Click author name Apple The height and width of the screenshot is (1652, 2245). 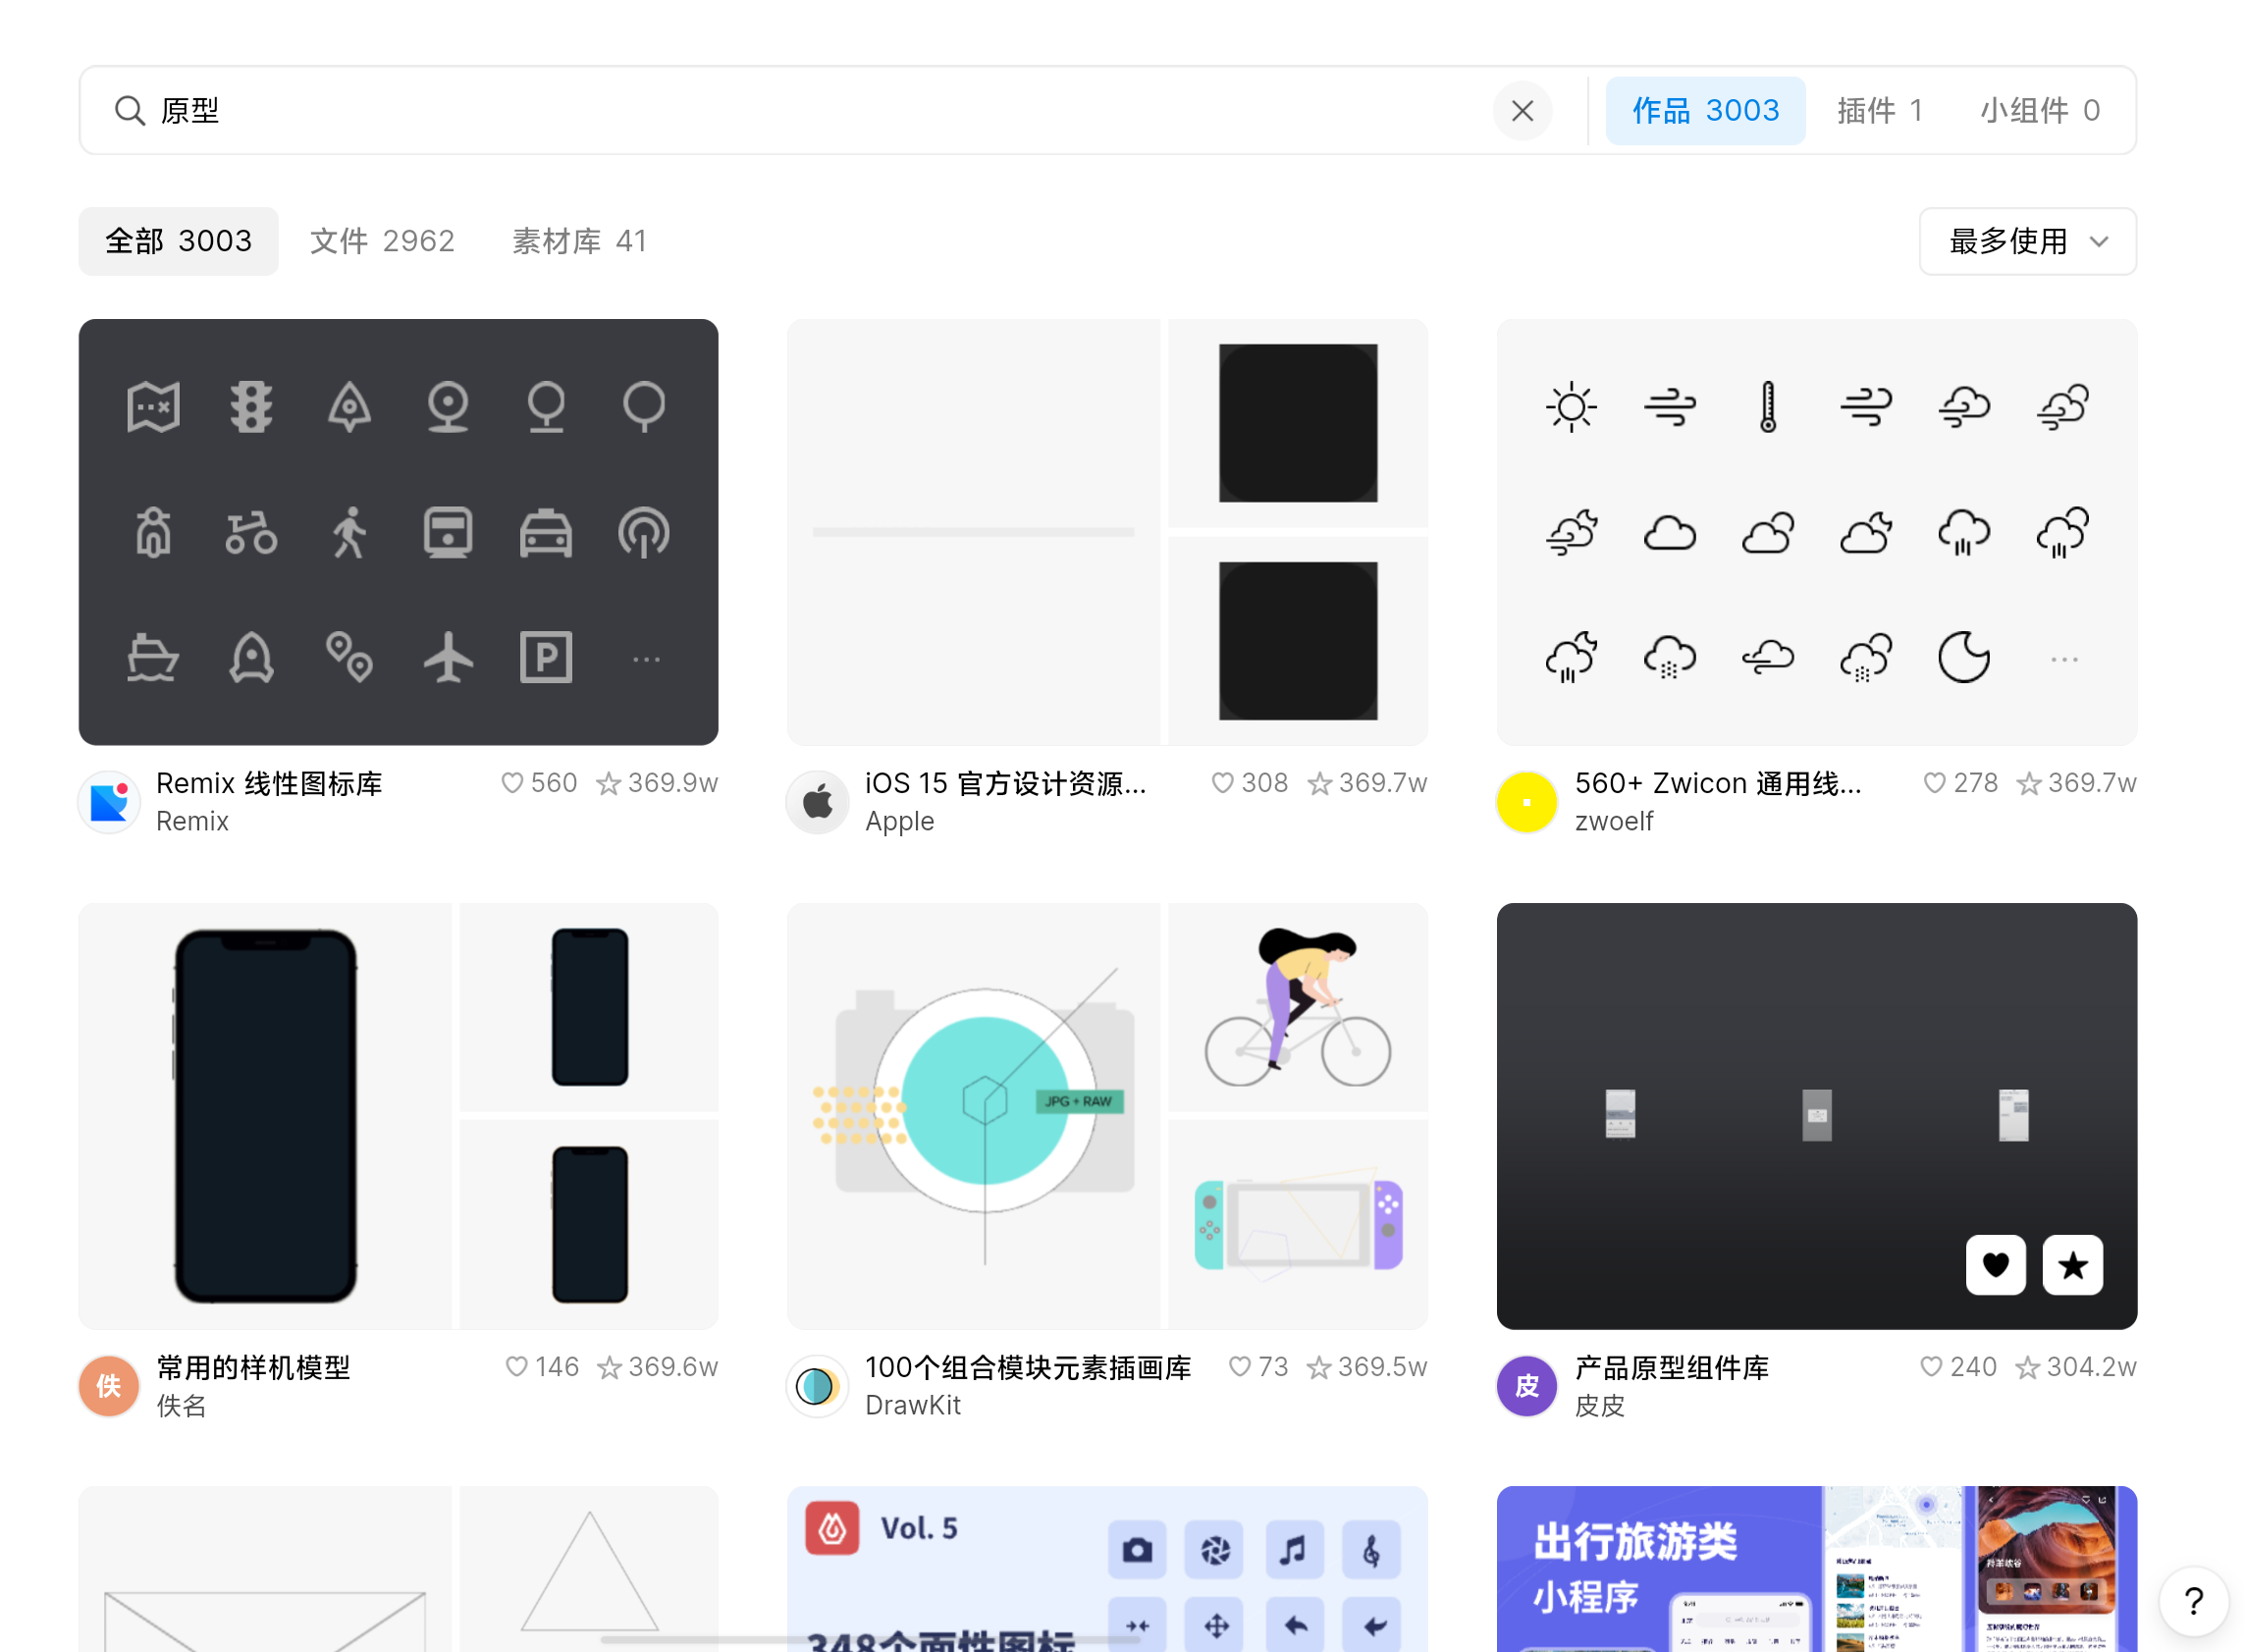[899, 821]
